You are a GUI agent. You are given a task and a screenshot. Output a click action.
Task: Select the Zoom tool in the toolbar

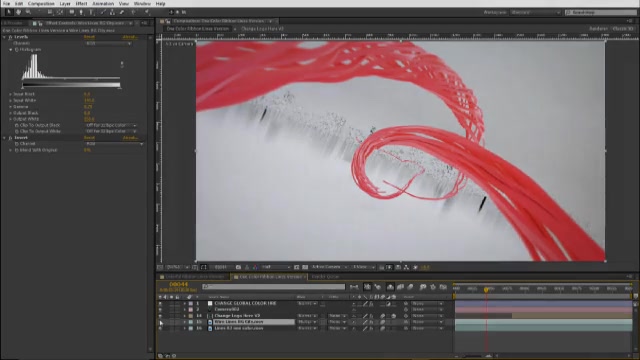[28, 12]
